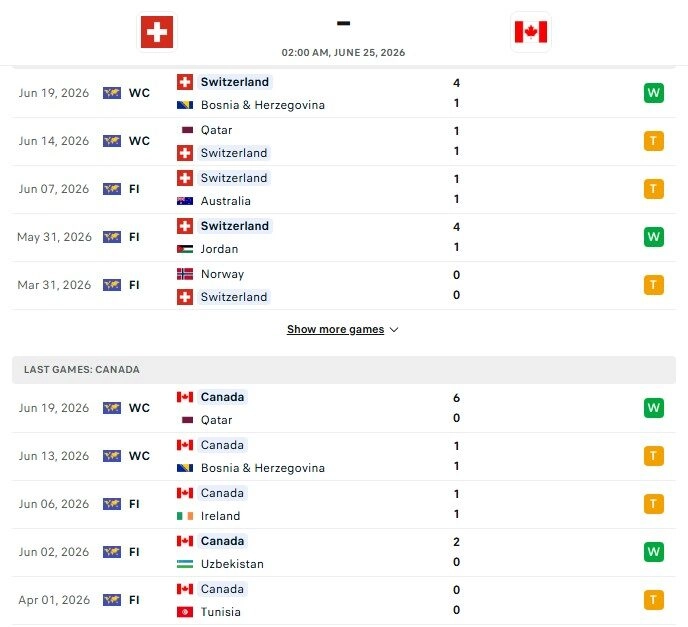Image resolution: width=688 pixels, height=627 pixels.
Task: Click the Norway flag icon
Action: coord(185,274)
